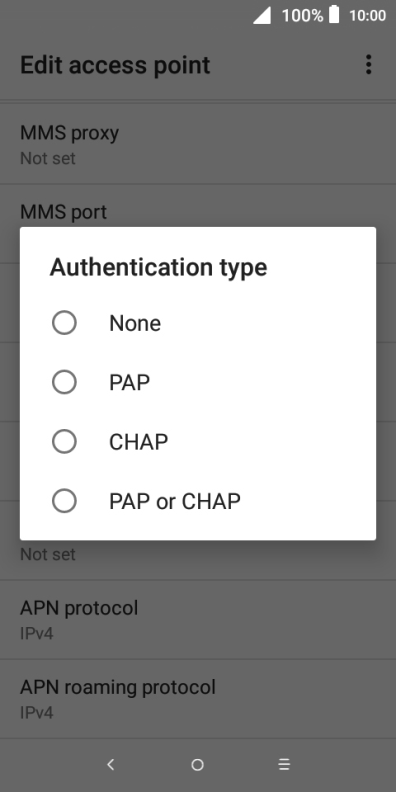Select the PAP or CHAP radio button
Viewport: 396px width, 792px height.
[x=64, y=501]
